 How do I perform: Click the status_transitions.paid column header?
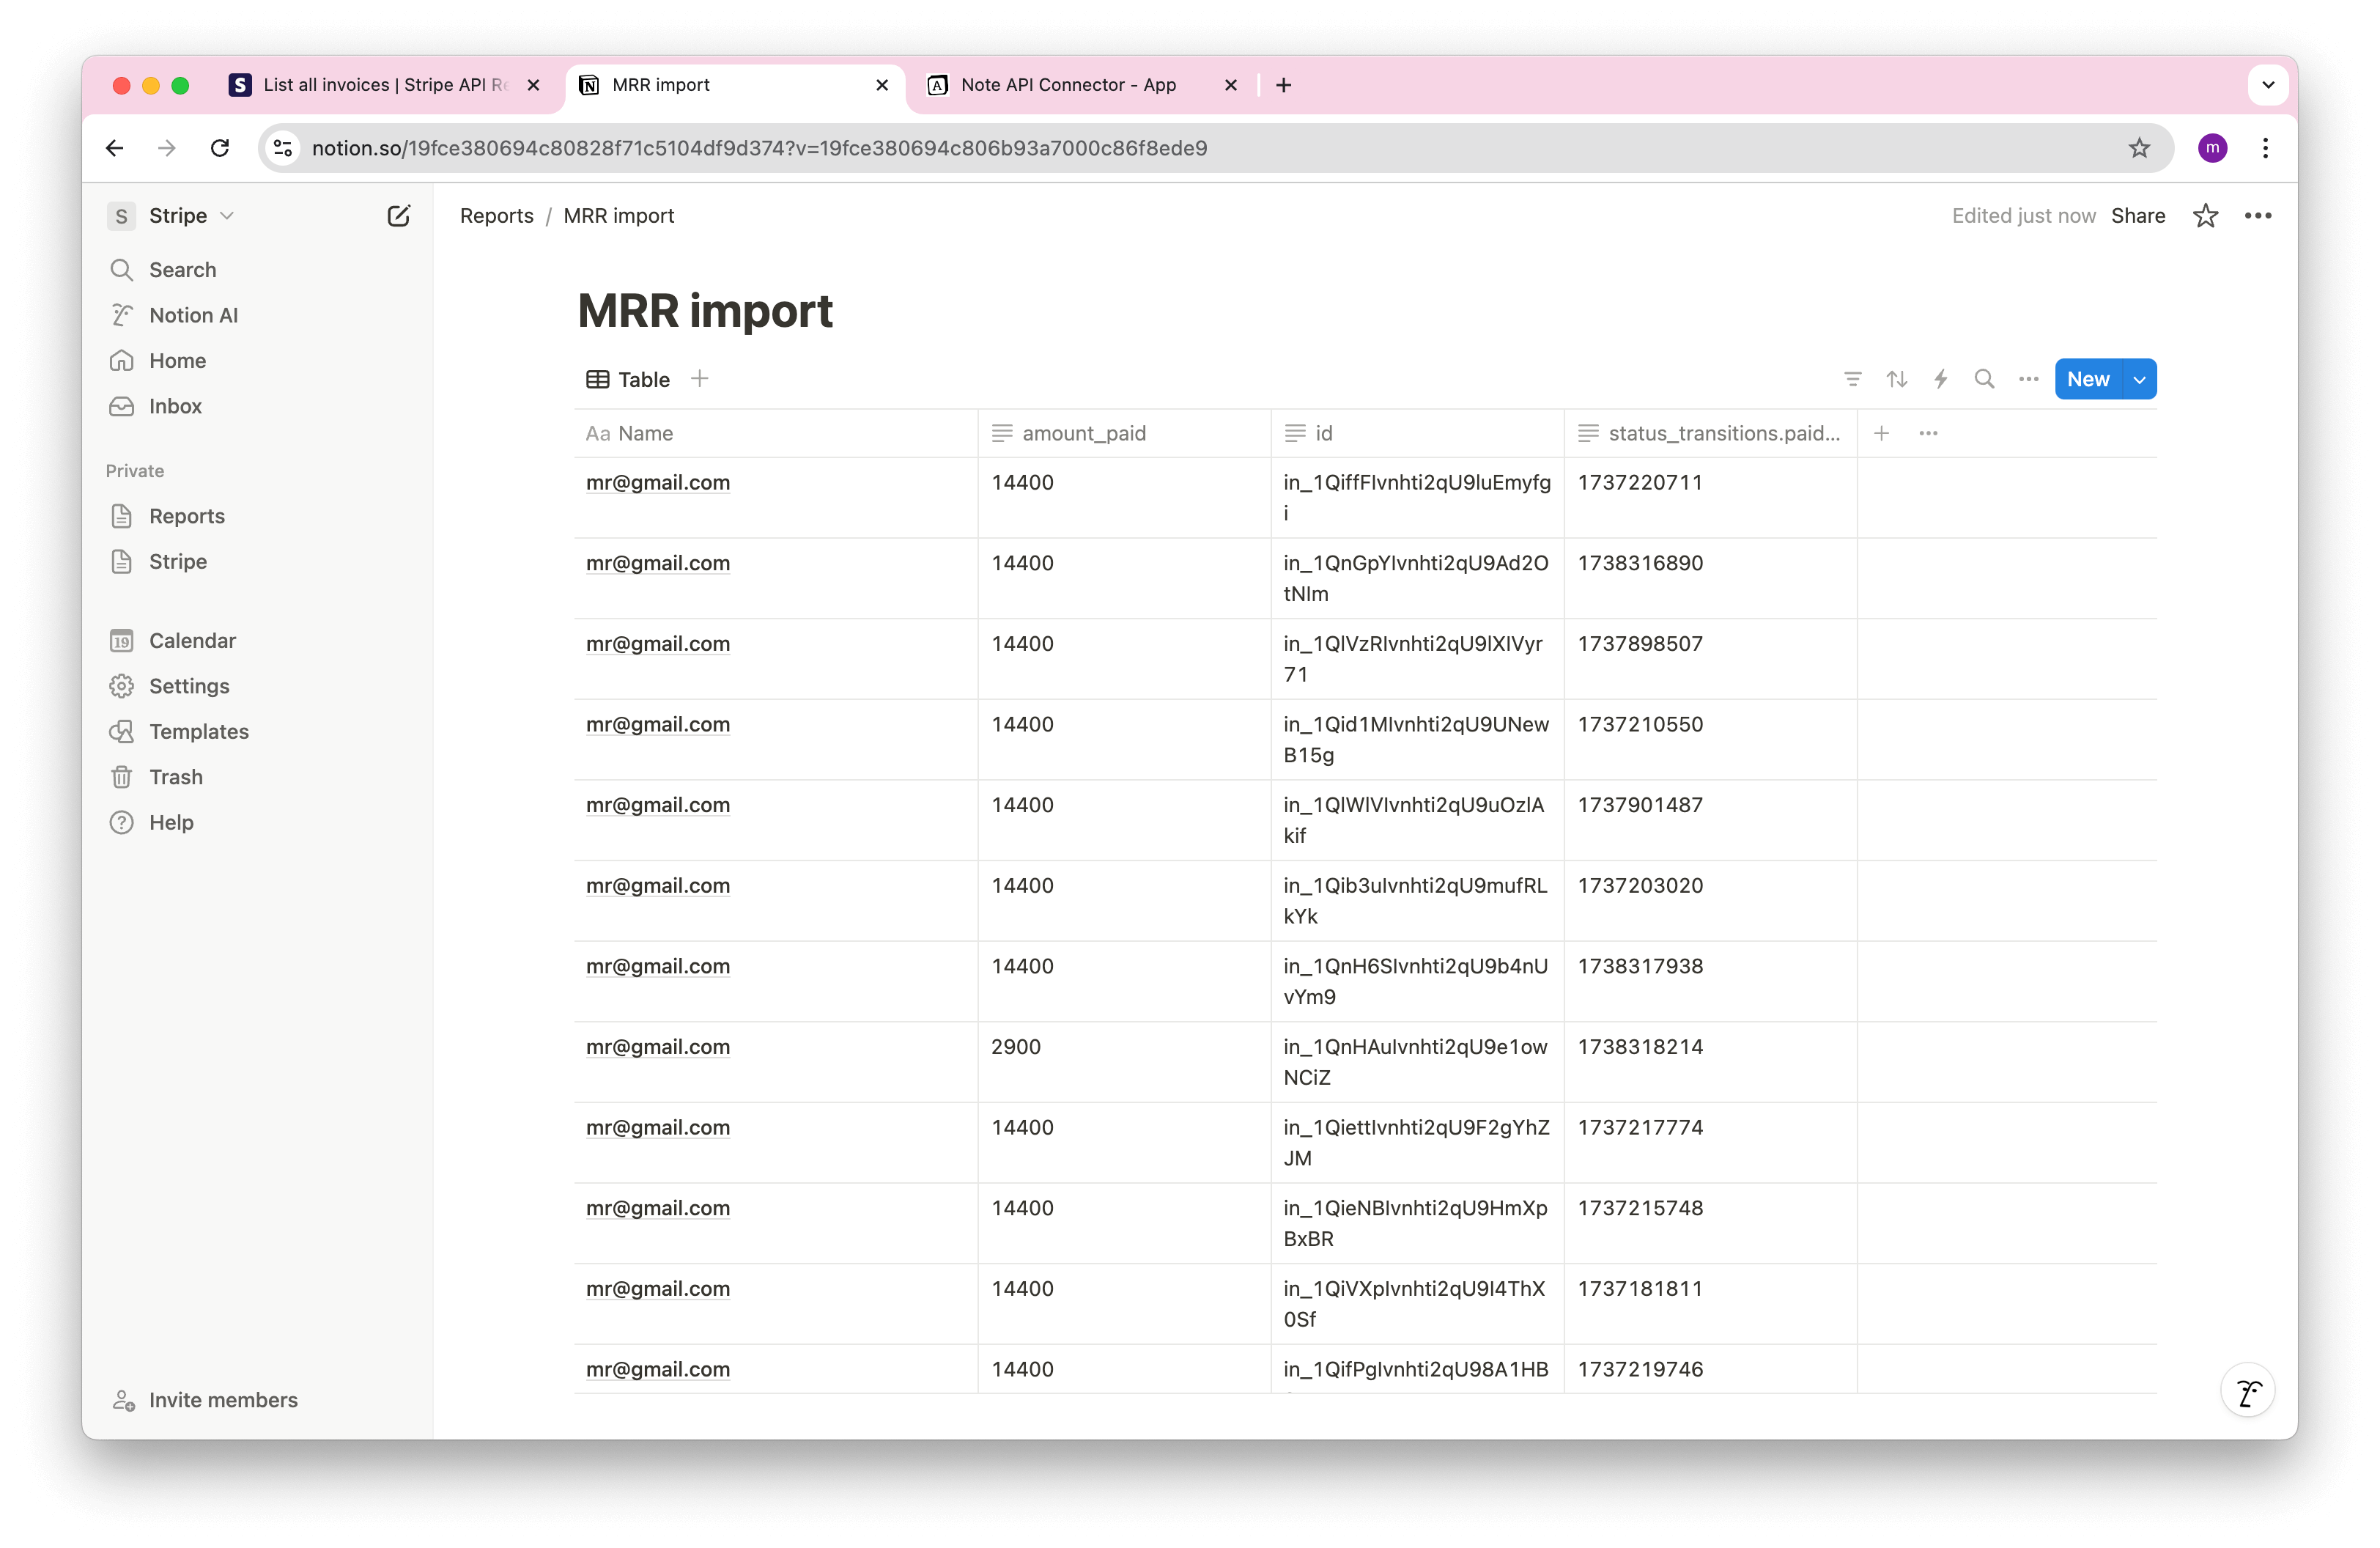tap(1710, 434)
